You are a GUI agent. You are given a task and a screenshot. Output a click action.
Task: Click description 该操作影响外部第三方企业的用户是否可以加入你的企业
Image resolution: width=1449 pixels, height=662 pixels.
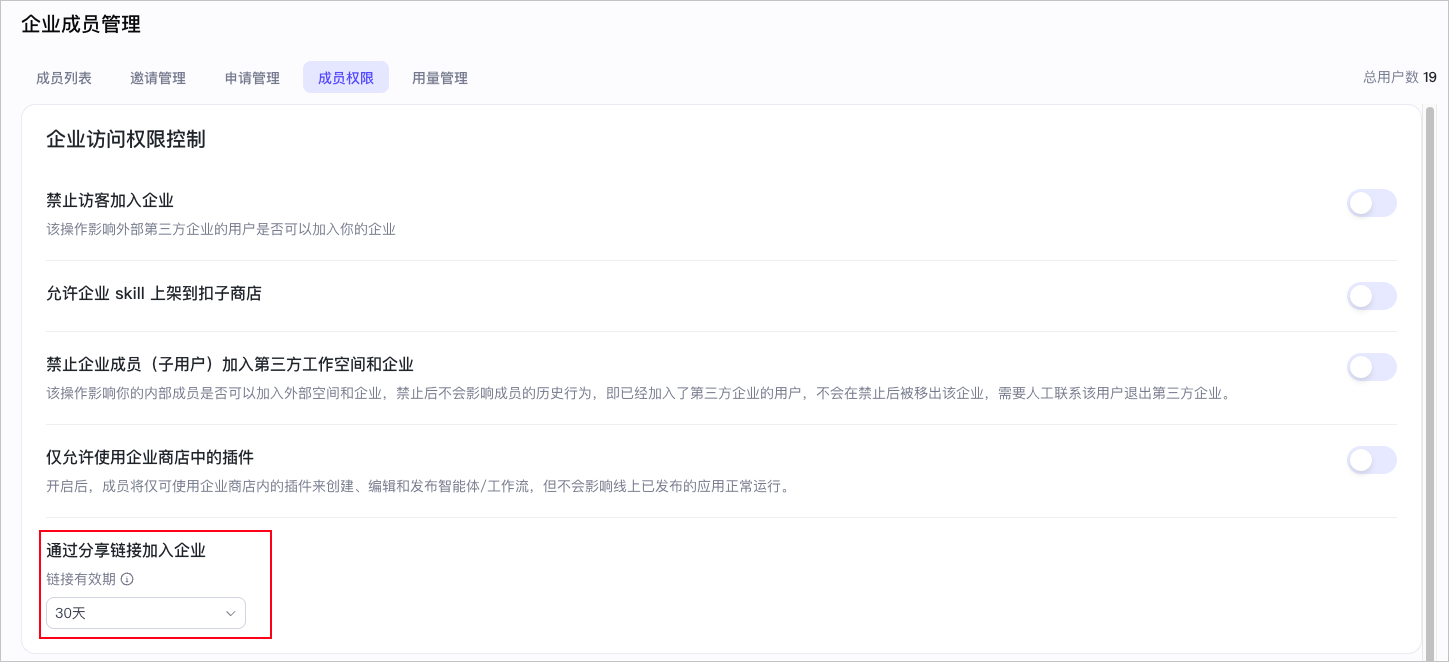(x=221, y=229)
